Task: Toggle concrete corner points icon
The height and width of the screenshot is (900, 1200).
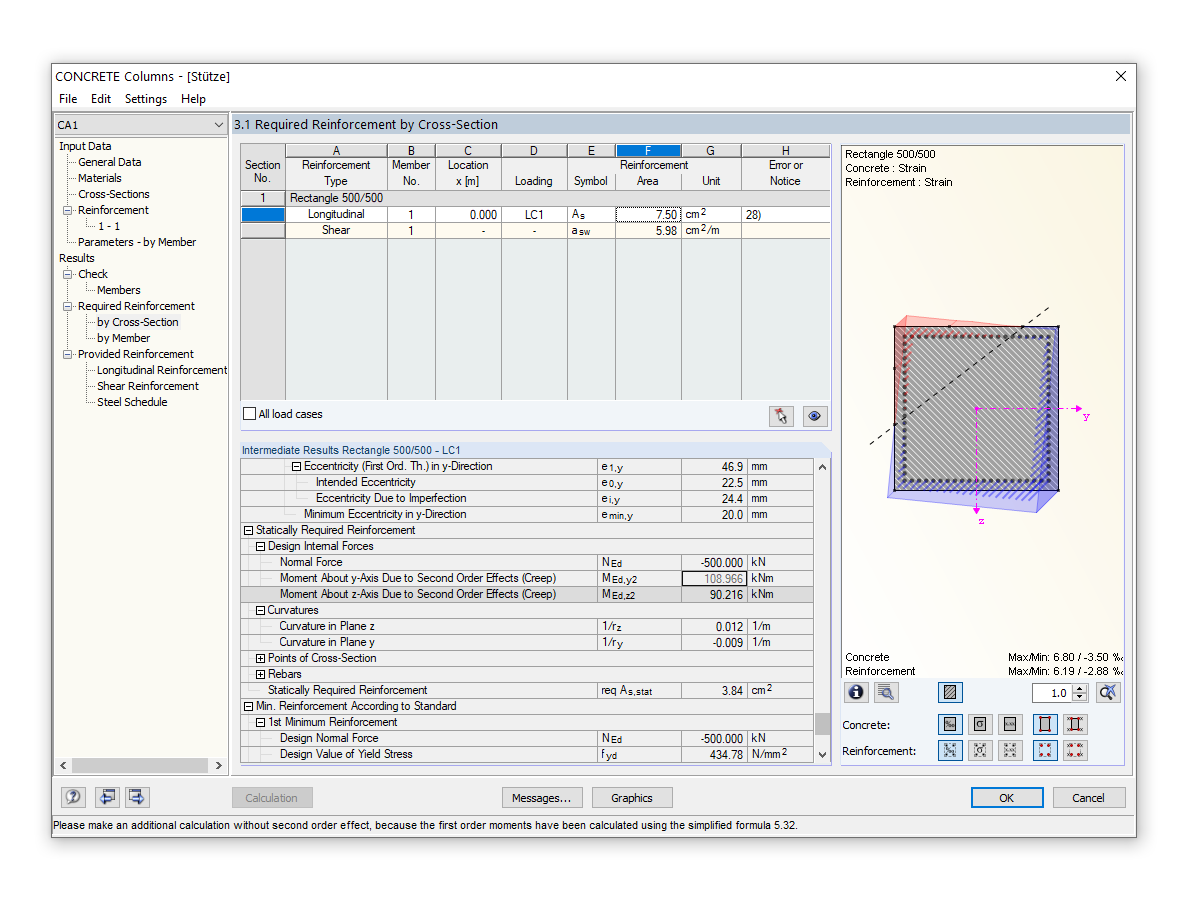Action: click(x=1045, y=724)
